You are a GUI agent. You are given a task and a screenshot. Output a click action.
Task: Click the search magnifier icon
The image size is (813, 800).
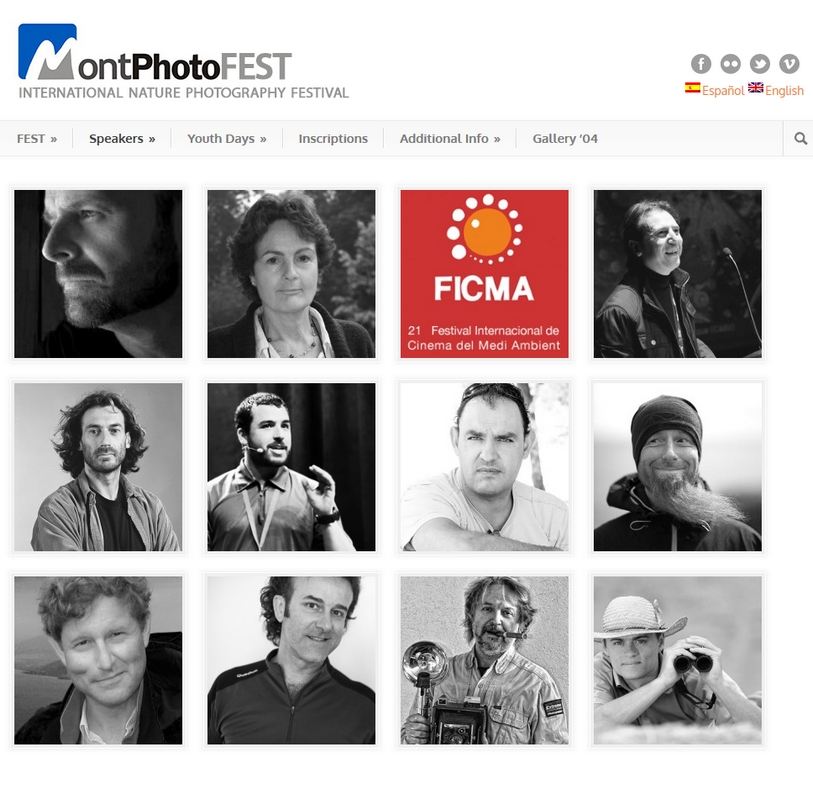click(x=801, y=138)
